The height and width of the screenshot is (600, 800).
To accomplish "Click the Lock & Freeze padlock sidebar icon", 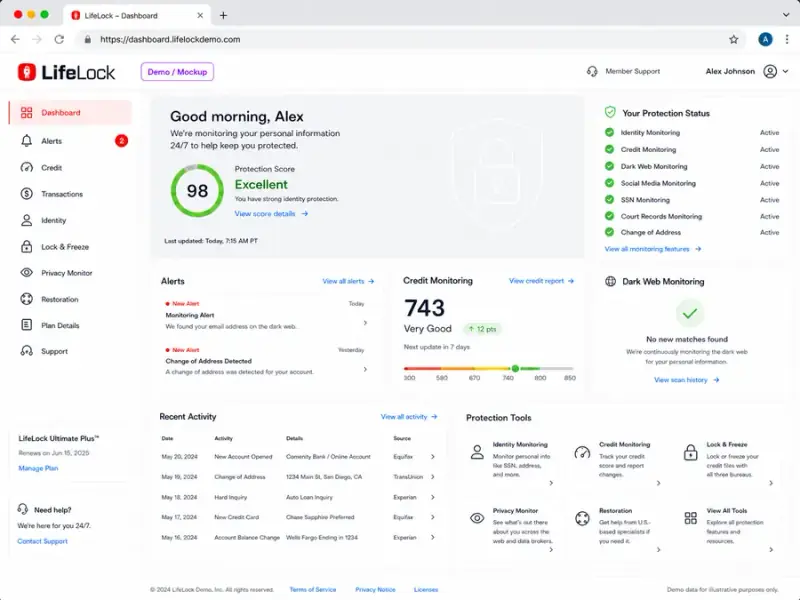I will tap(27, 246).
